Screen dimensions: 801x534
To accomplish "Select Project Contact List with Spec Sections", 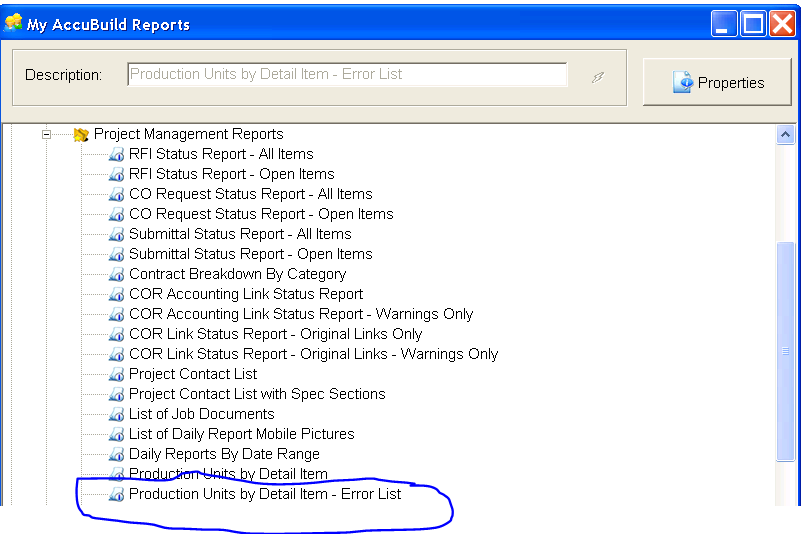I will pyautogui.click(x=257, y=393).
